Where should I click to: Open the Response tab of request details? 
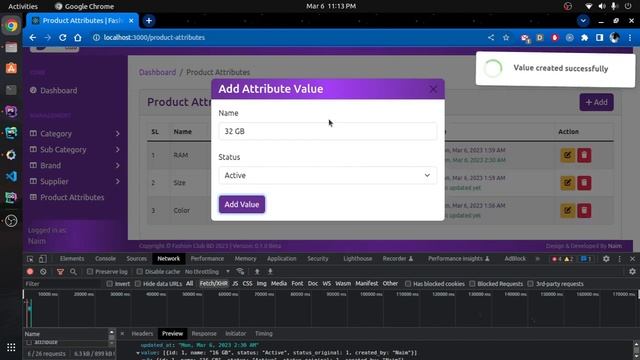[x=204, y=334]
